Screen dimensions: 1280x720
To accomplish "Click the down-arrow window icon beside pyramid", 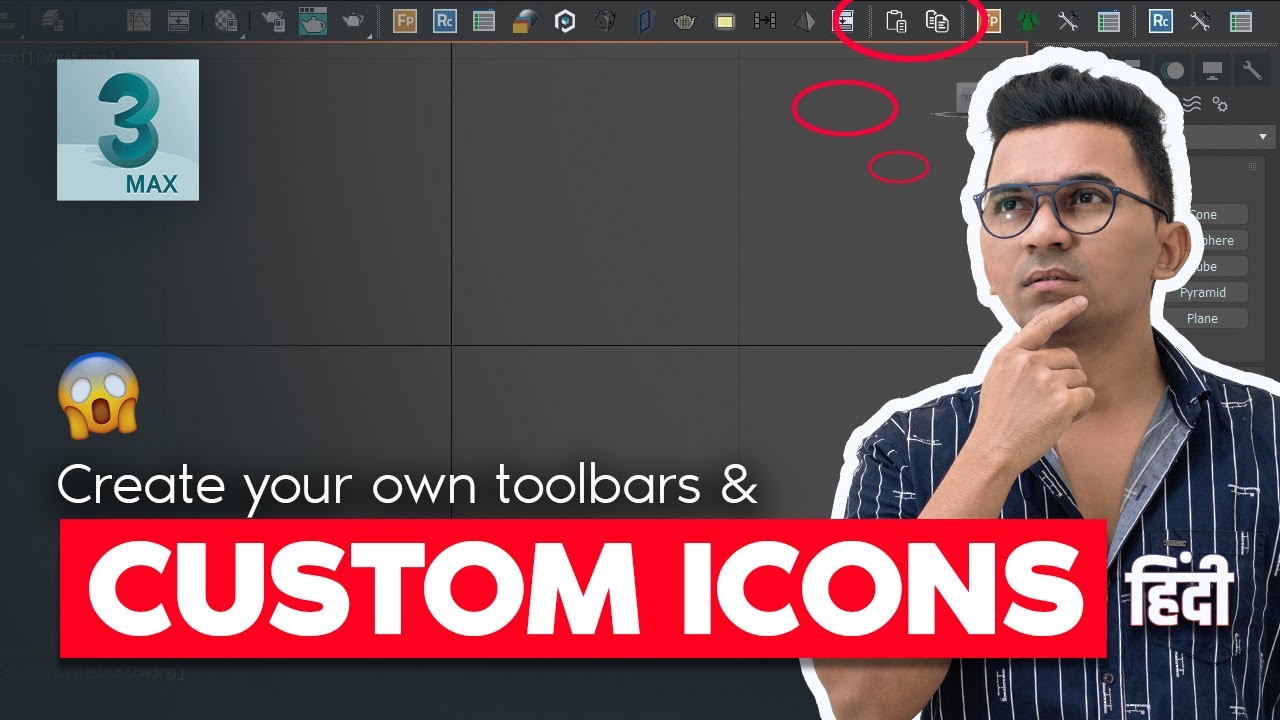I will (x=844, y=20).
